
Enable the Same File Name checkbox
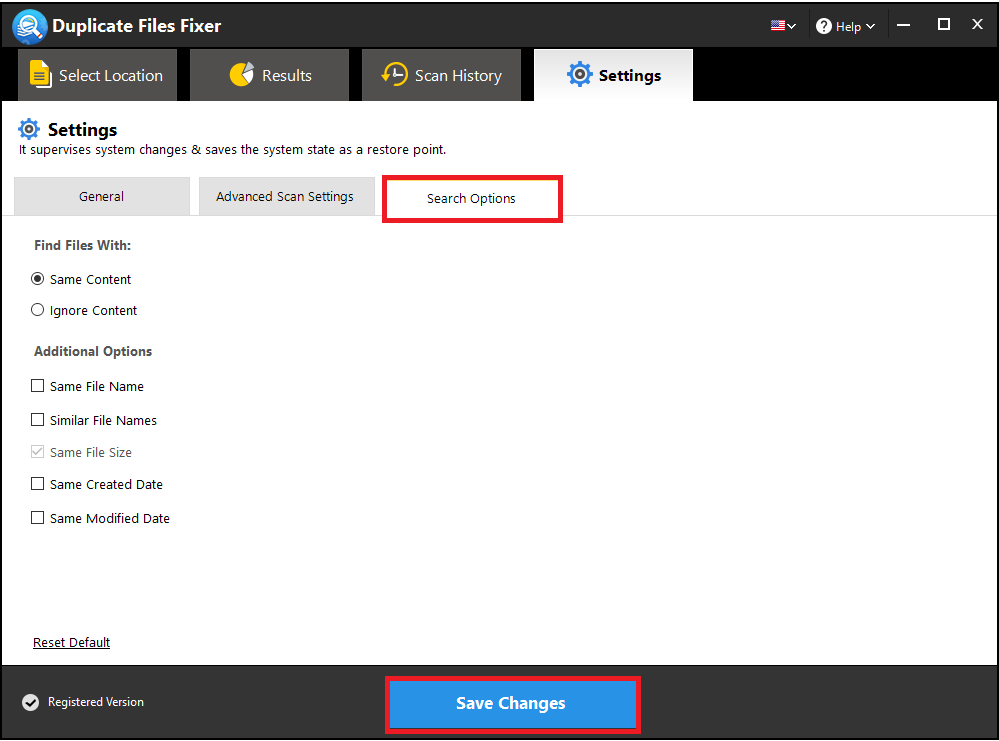[38, 386]
